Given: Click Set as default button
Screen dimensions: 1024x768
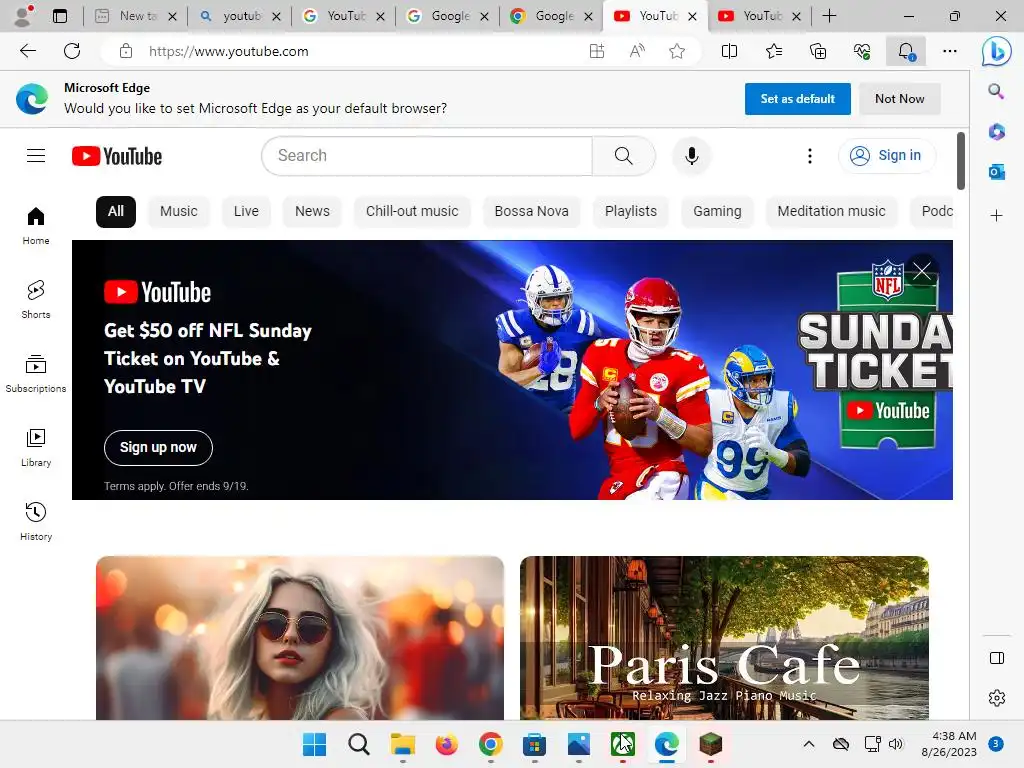Looking at the screenshot, I should [797, 99].
